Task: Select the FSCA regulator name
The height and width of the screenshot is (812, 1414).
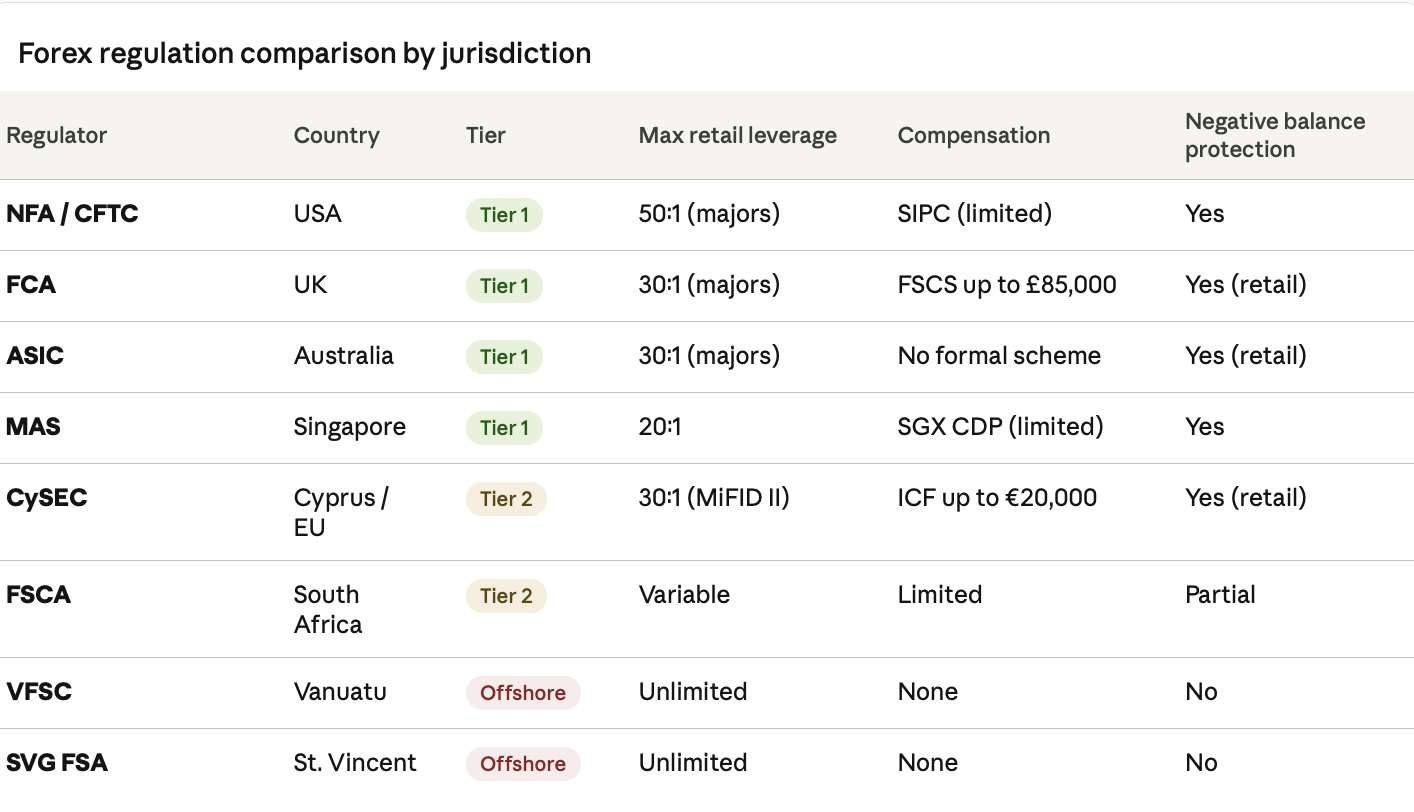Action: click(x=39, y=595)
